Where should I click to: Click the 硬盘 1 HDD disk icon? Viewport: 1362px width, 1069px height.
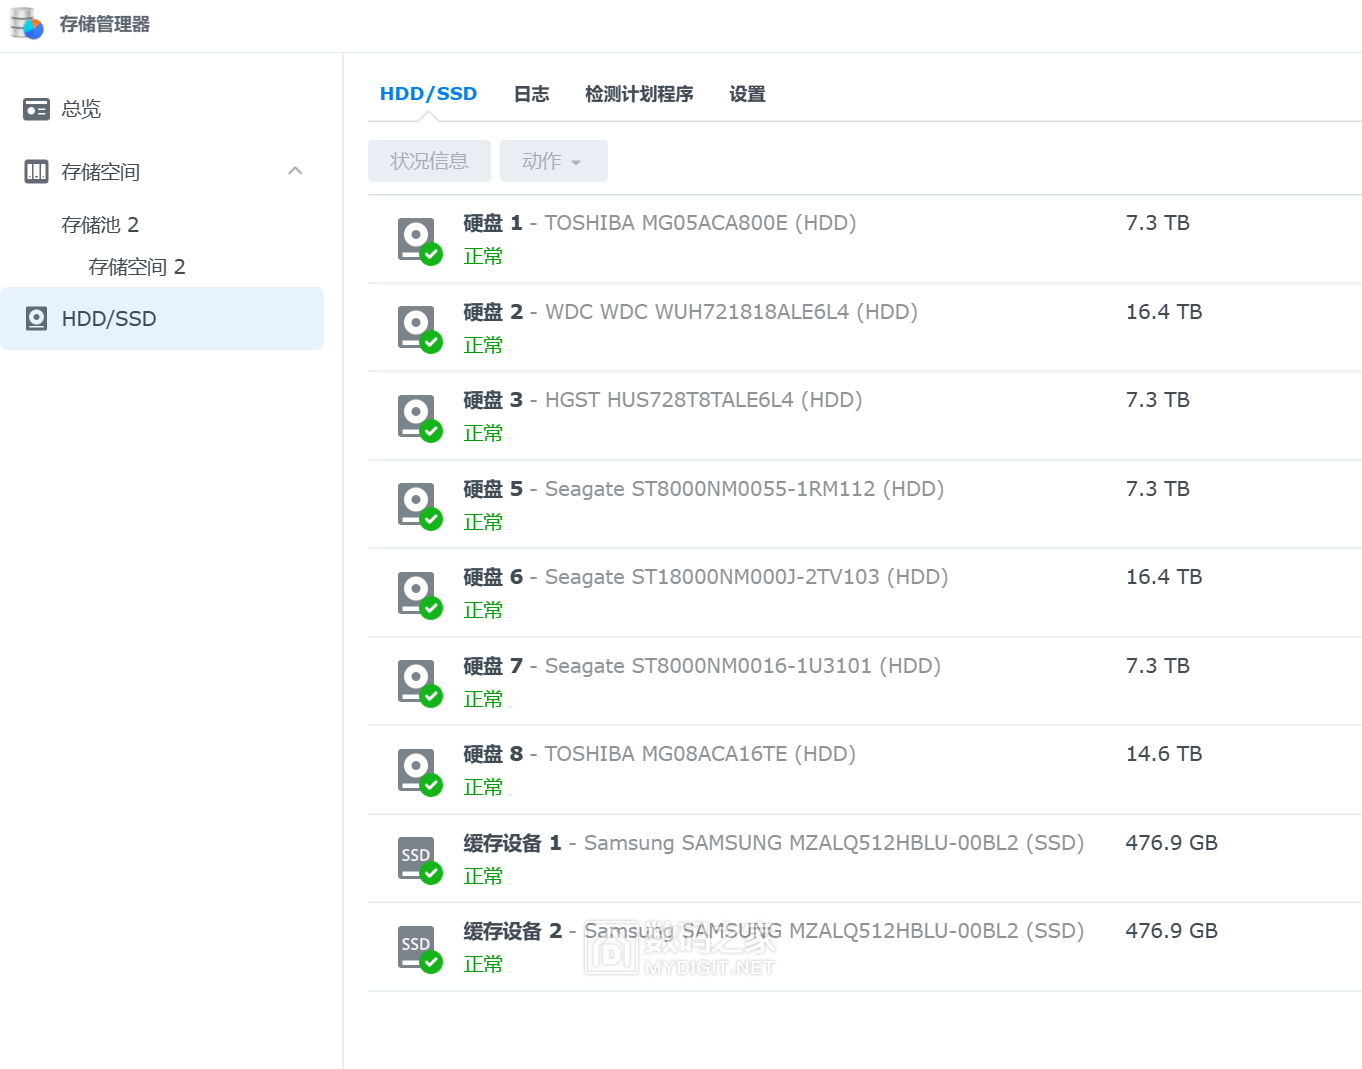point(416,239)
